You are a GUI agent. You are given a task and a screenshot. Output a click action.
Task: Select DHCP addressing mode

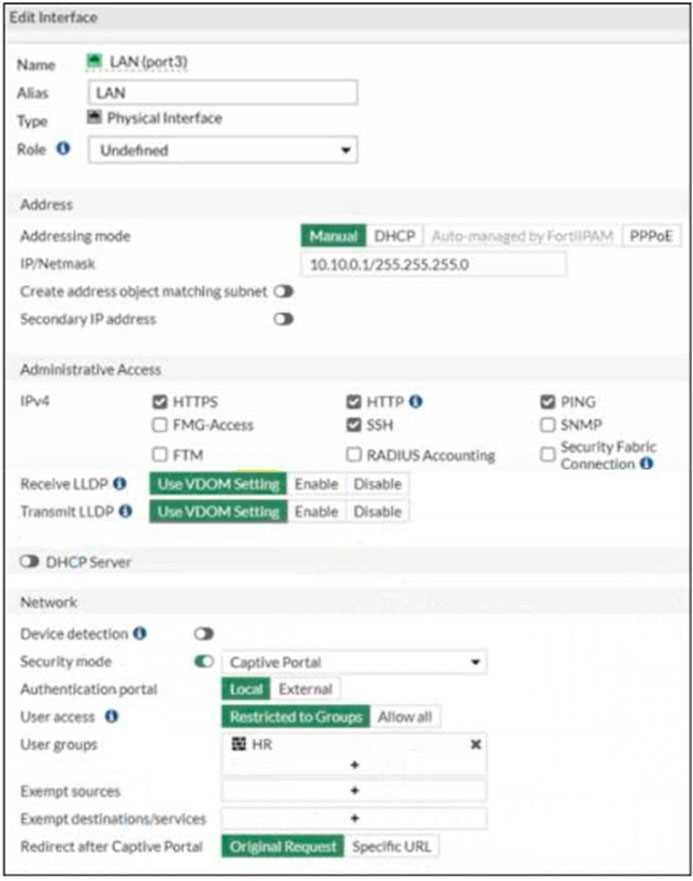[394, 236]
